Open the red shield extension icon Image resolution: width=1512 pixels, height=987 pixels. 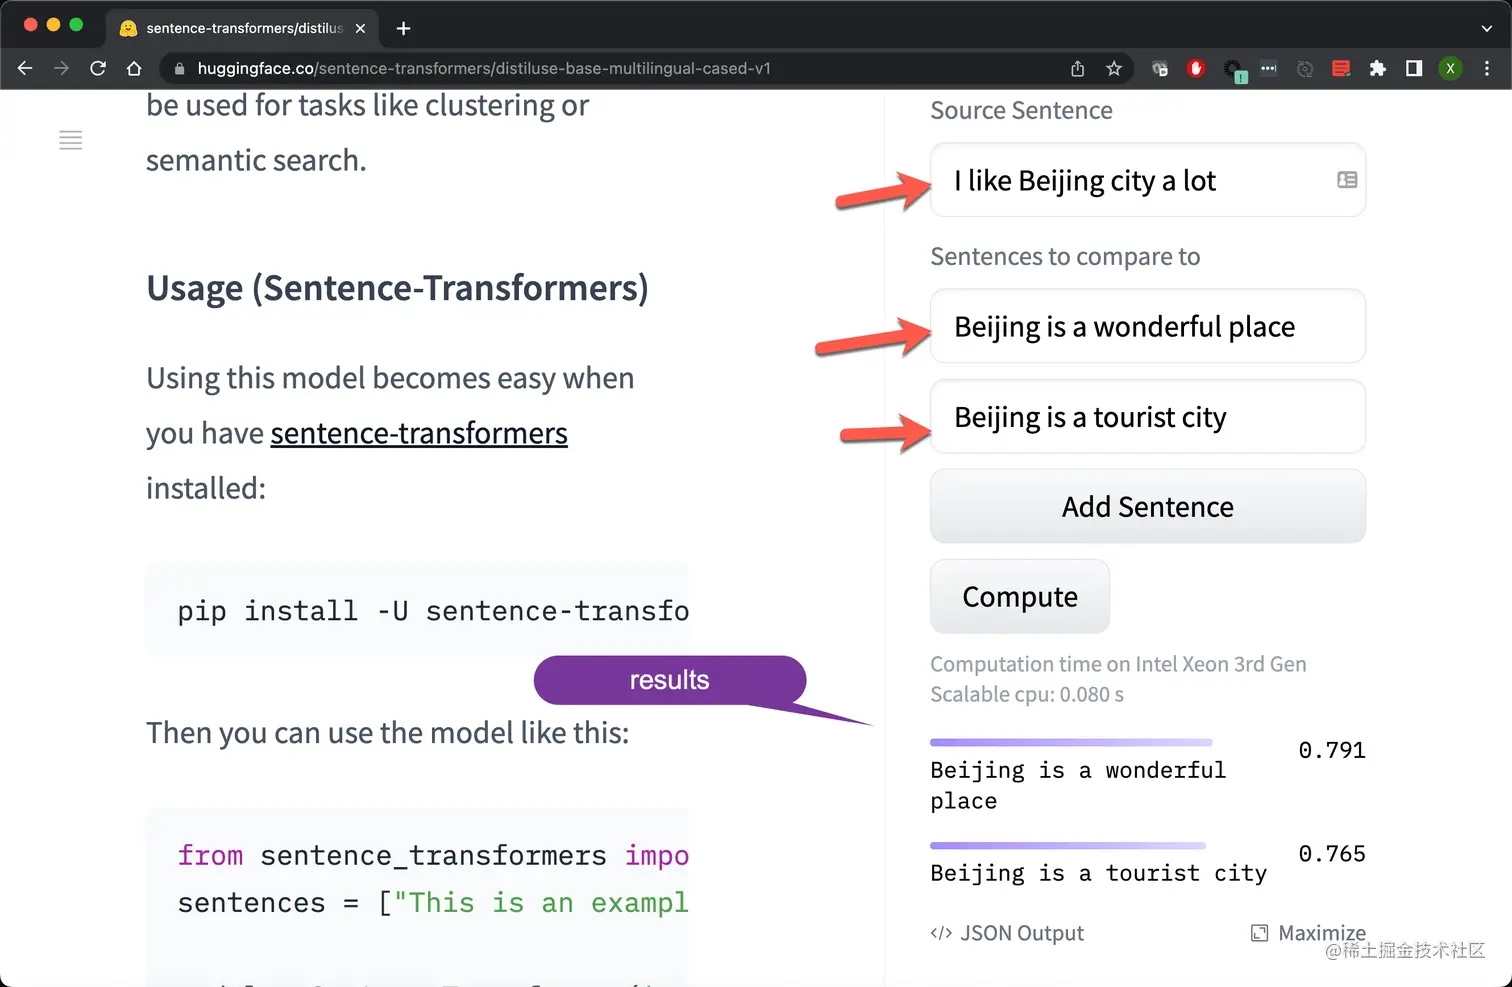1196,68
